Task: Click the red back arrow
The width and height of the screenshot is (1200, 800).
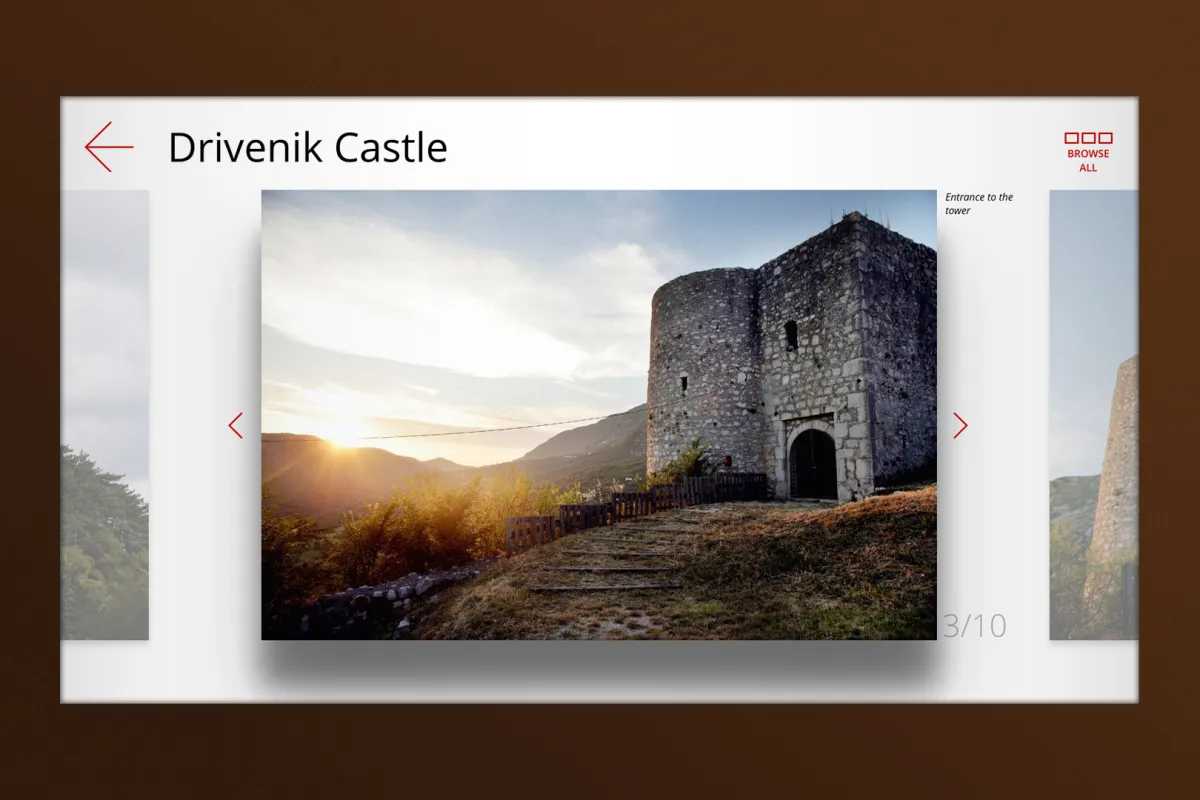Action: click(x=109, y=147)
